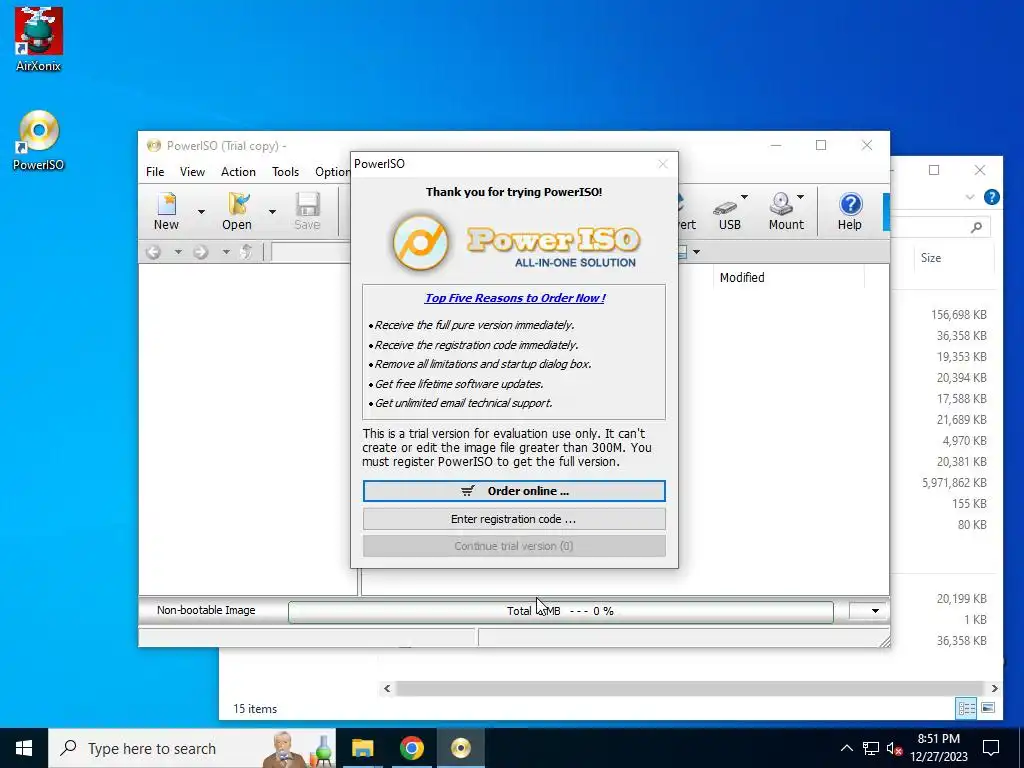Click the Open toolbar icon in PowerISO
The image size is (1024, 768).
(x=237, y=210)
